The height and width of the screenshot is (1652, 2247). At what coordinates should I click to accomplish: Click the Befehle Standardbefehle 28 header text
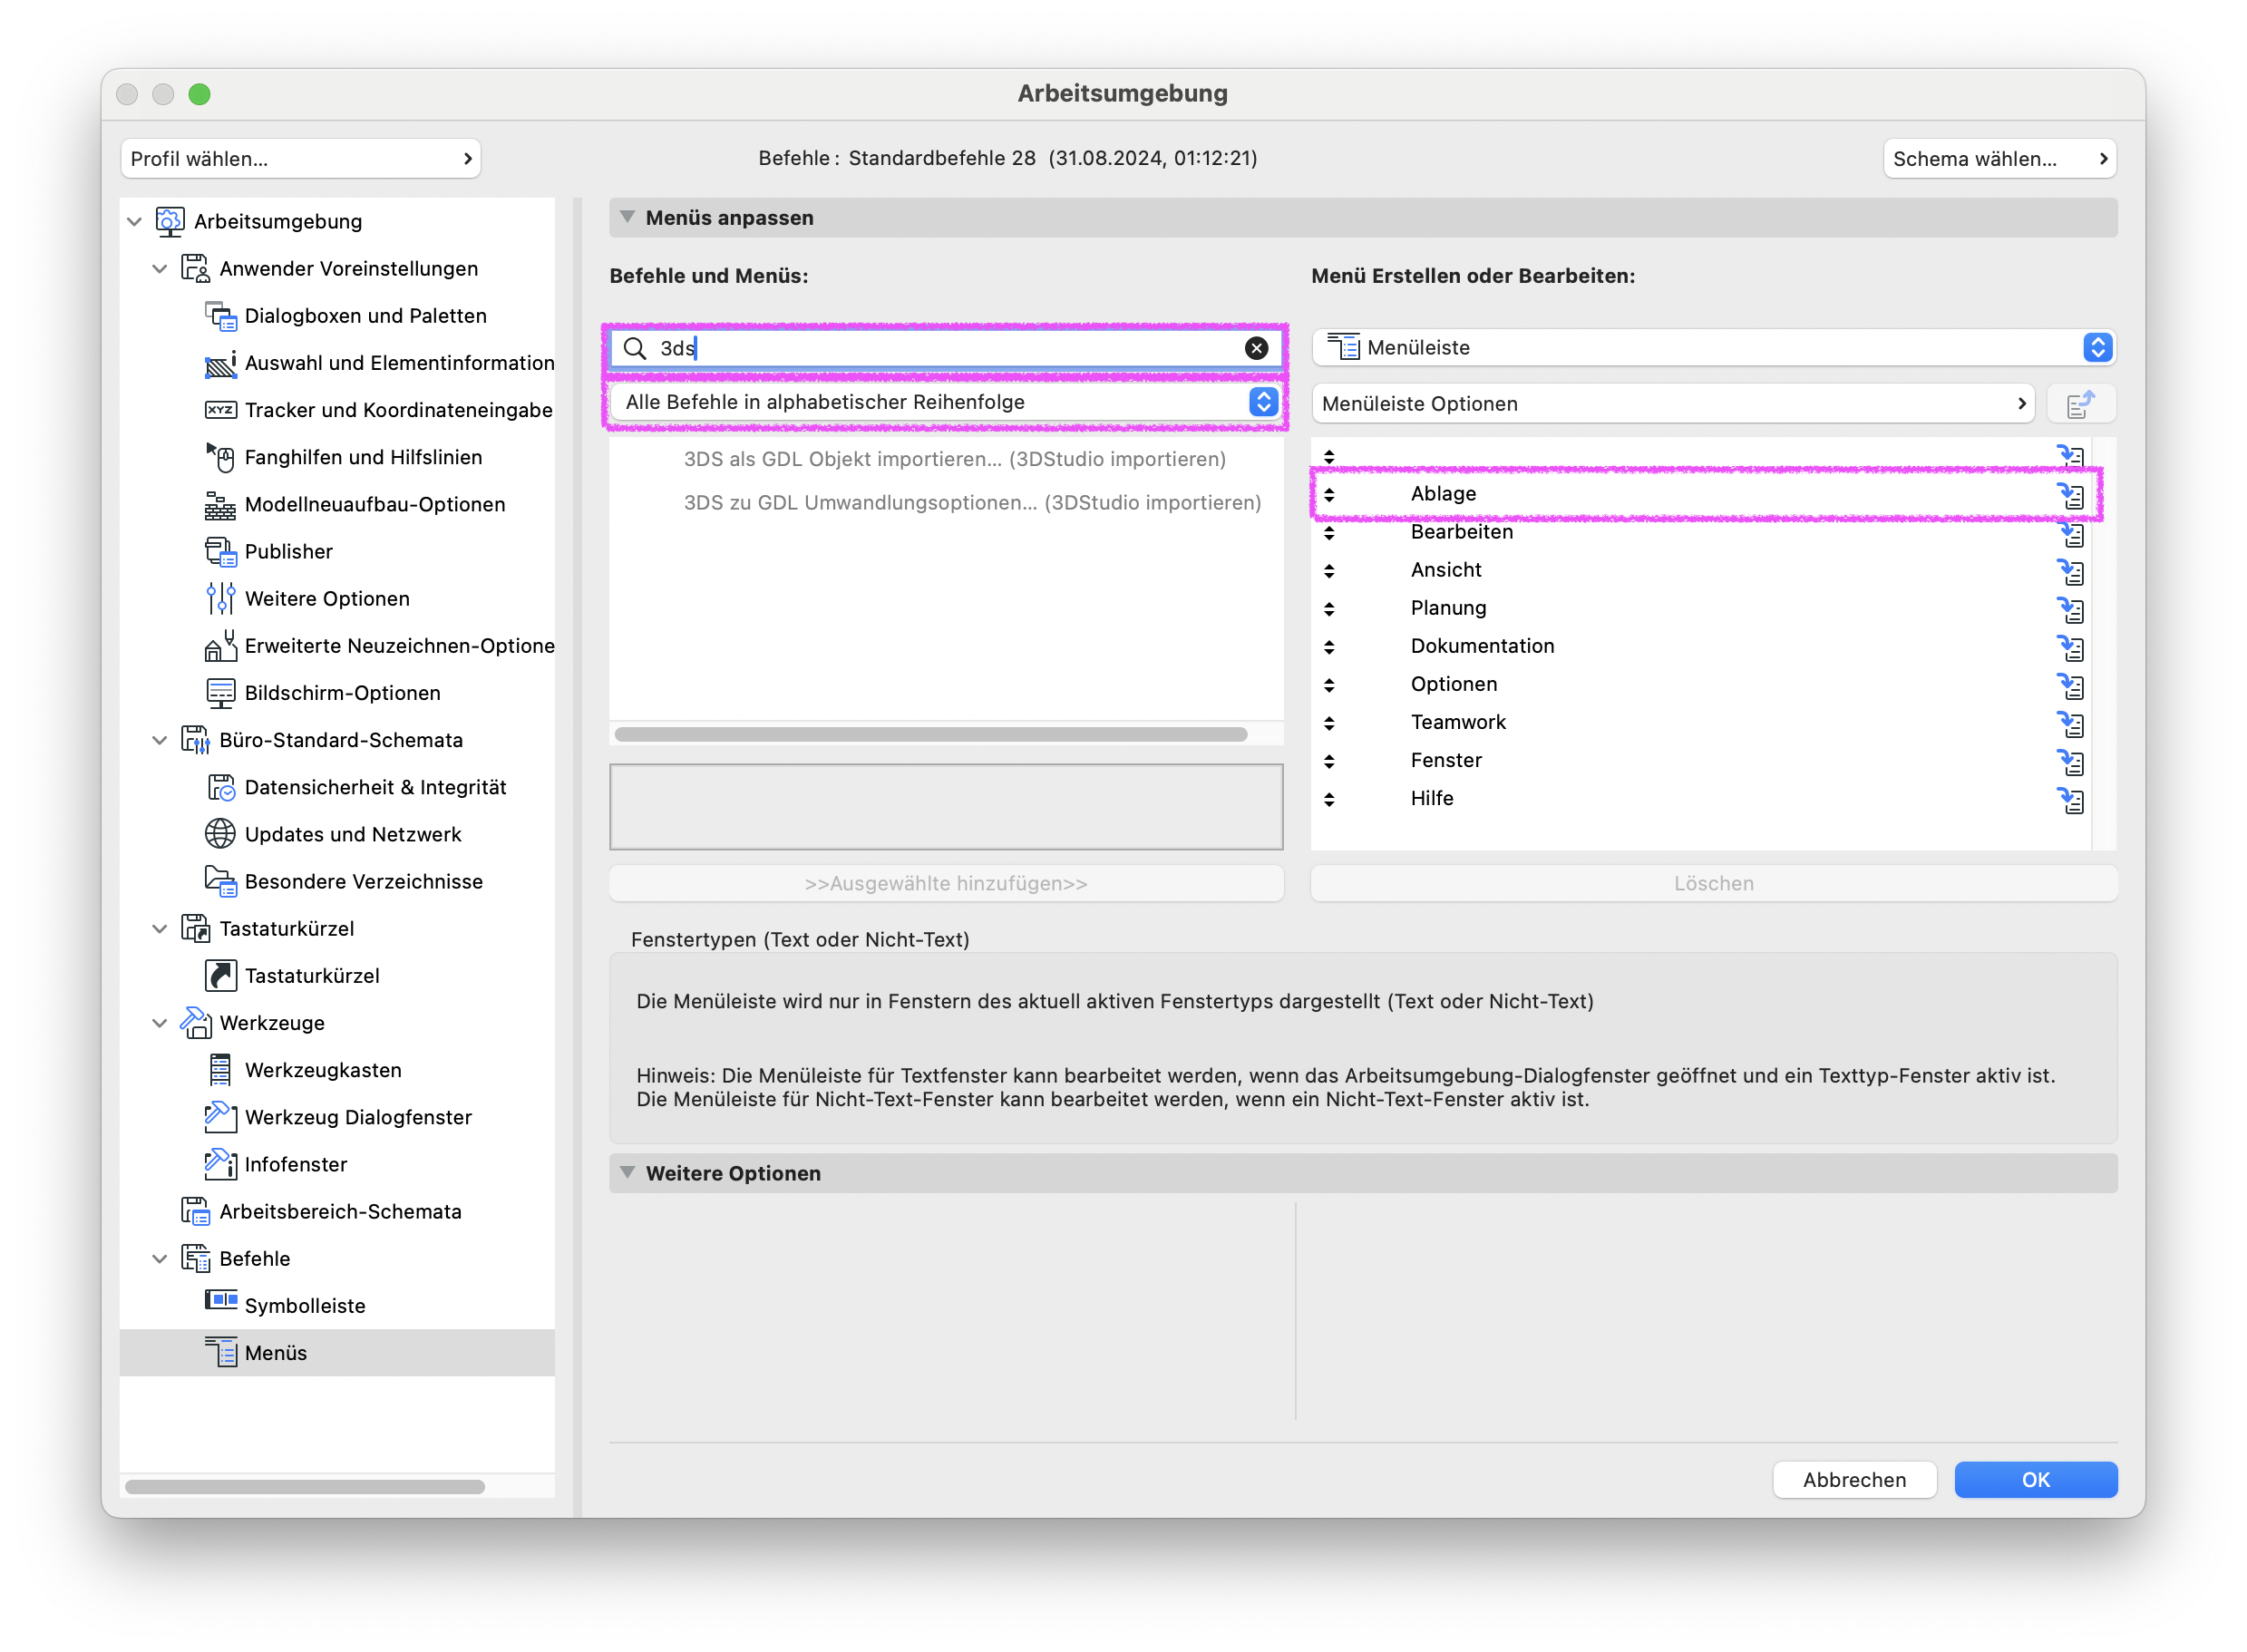pos(1007,158)
